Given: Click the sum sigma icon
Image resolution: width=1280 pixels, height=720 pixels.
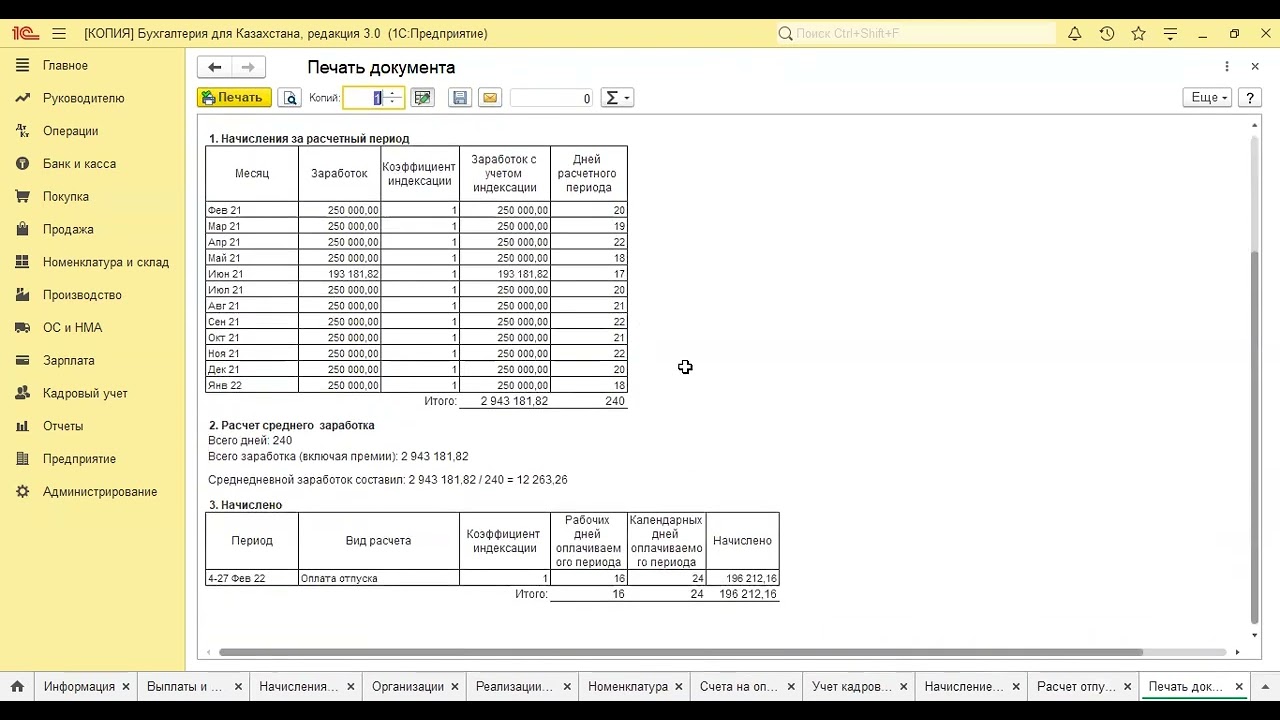Looking at the screenshot, I should pyautogui.click(x=612, y=98).
